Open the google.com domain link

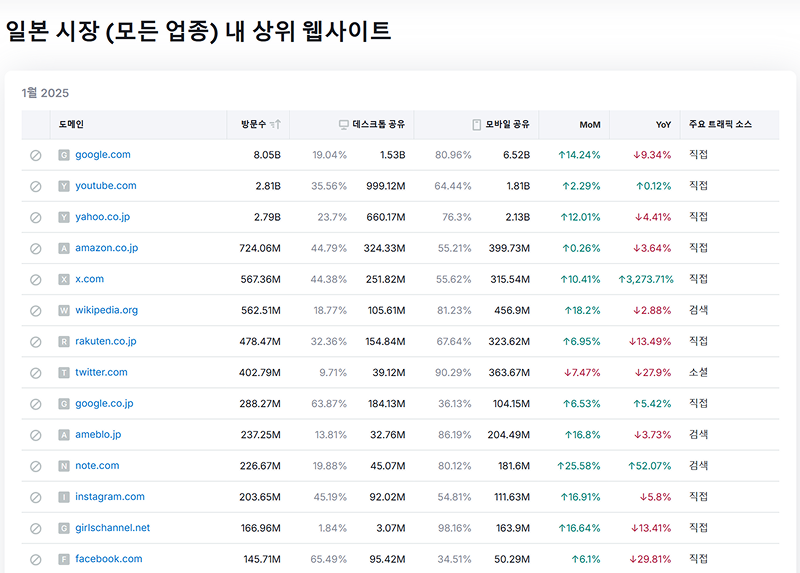(x=103, y=155)
